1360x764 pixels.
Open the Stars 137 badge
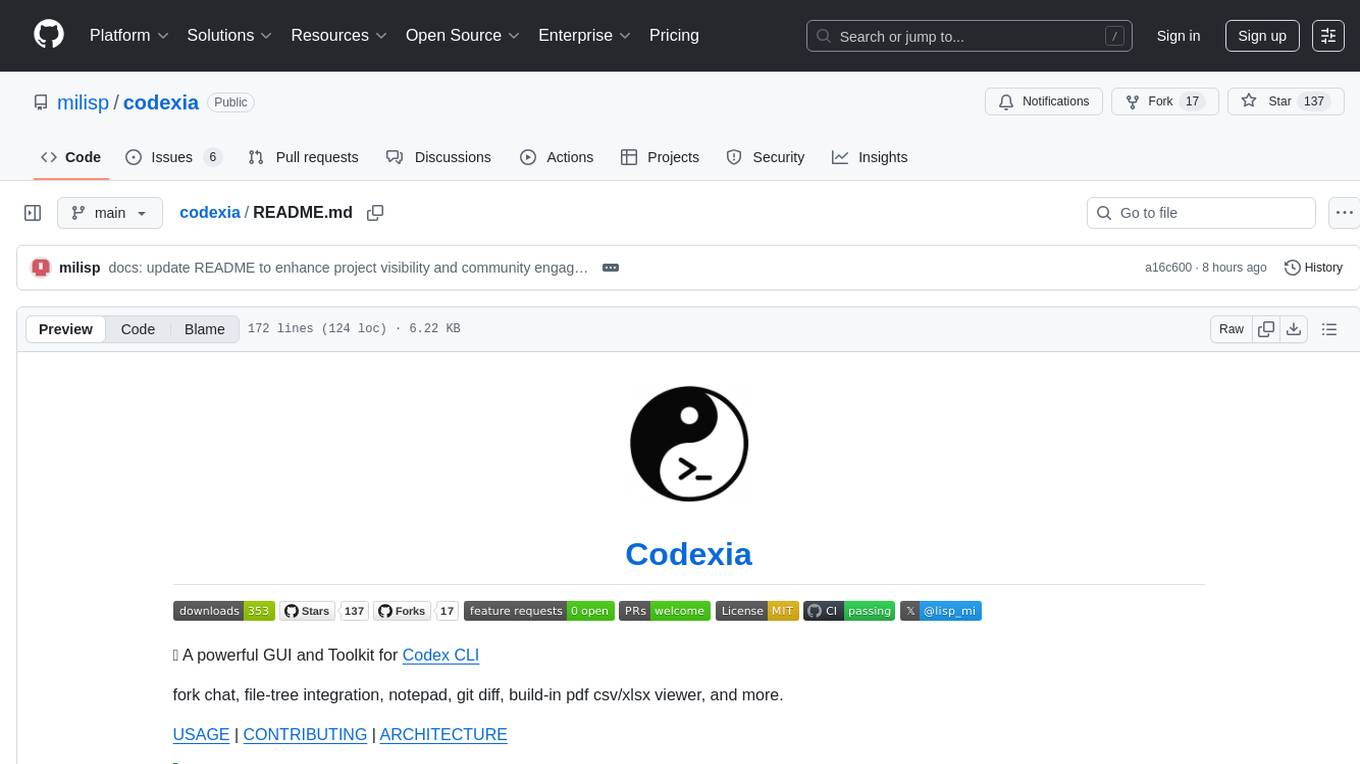point(324,611)
